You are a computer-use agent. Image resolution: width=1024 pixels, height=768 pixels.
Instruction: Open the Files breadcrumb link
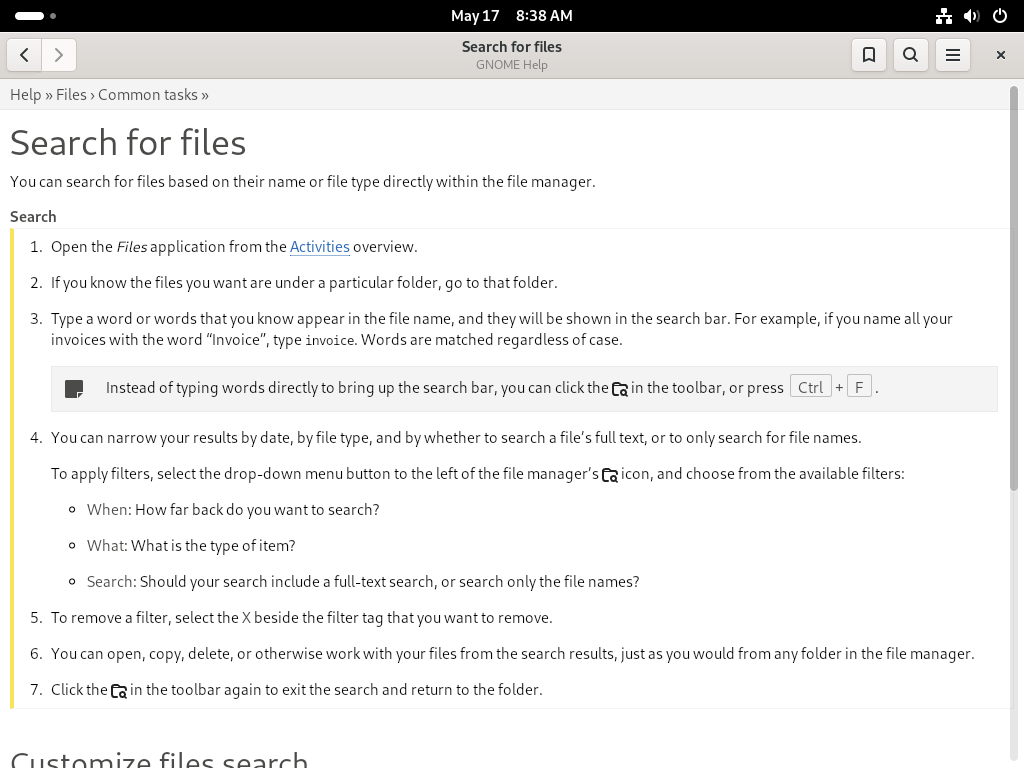point(71,95)
